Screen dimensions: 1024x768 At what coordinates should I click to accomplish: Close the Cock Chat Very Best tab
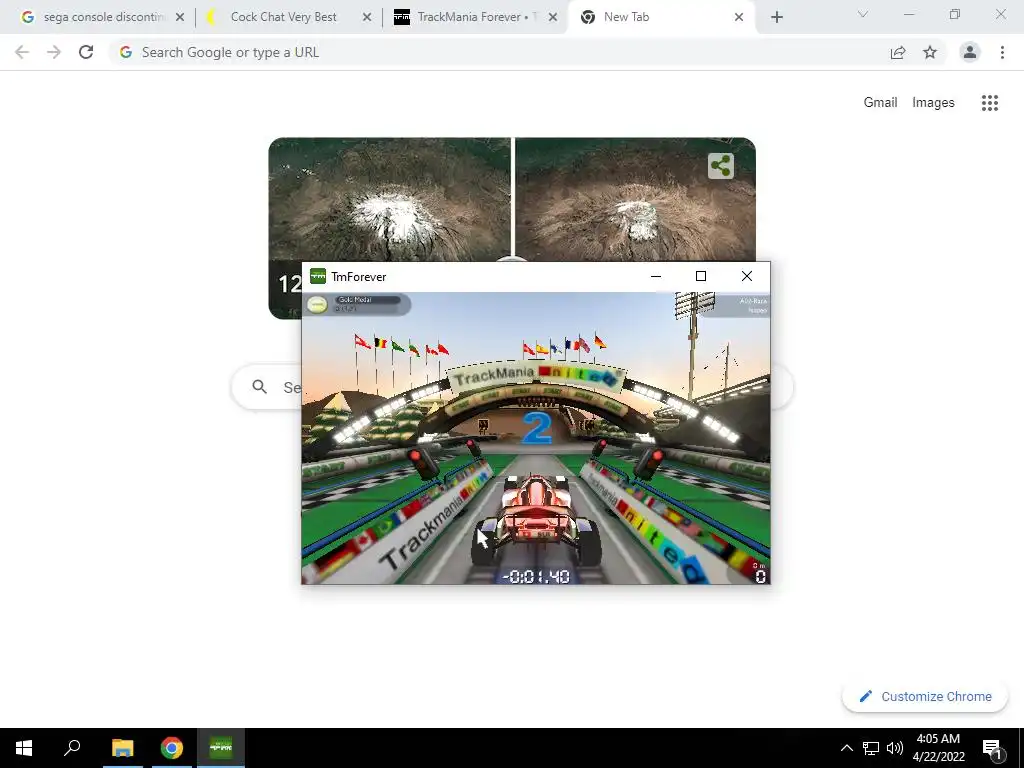367,17
